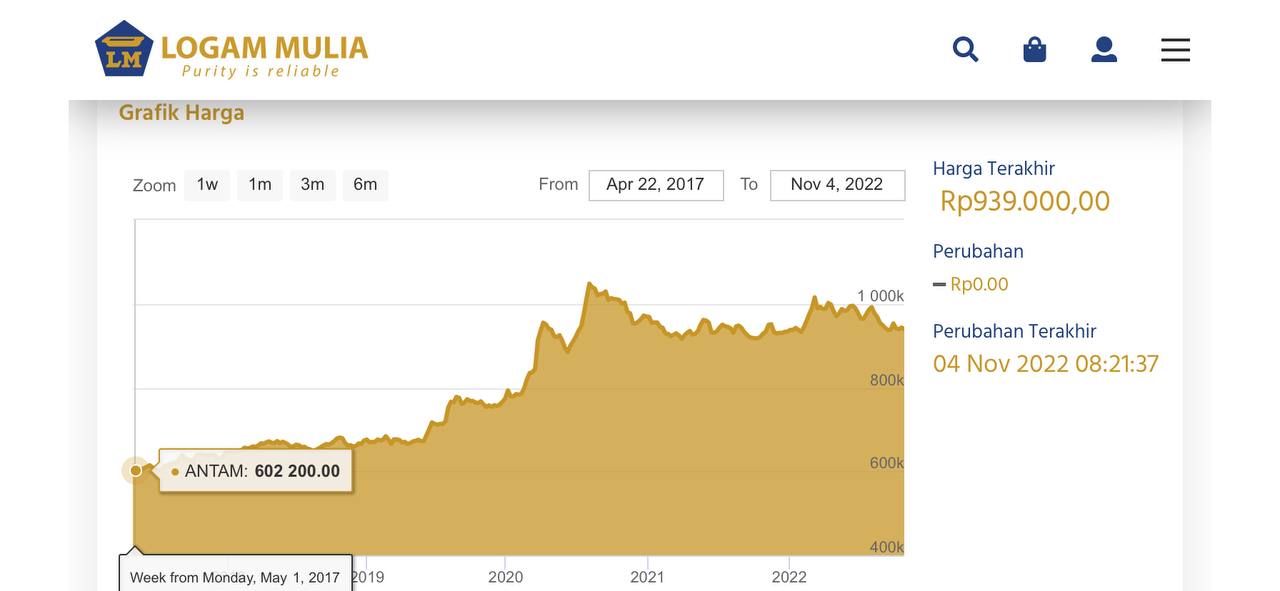Click the Grafik Harga heading

pos(182,113)
